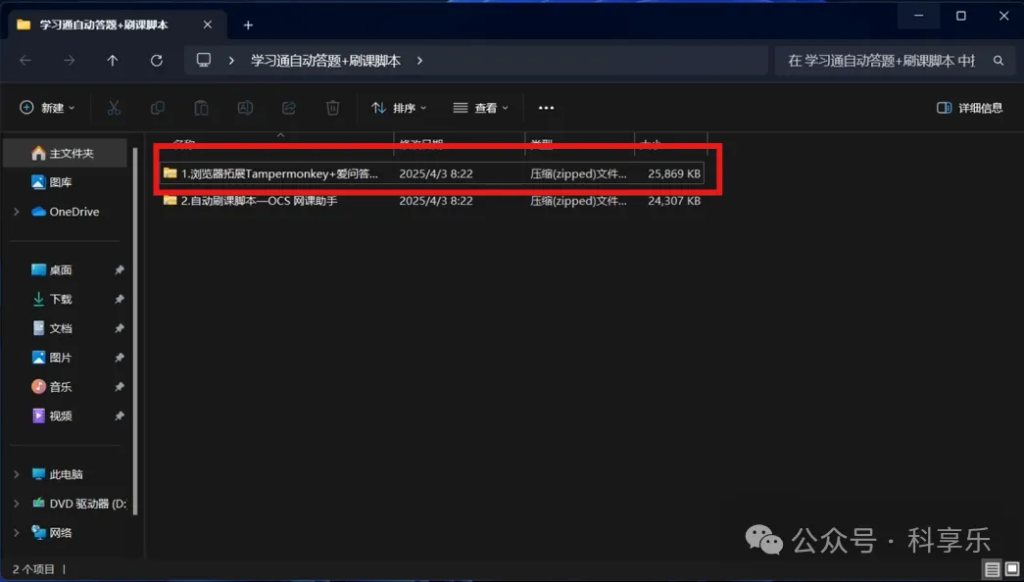Switch to details list view in status bar

993,569
